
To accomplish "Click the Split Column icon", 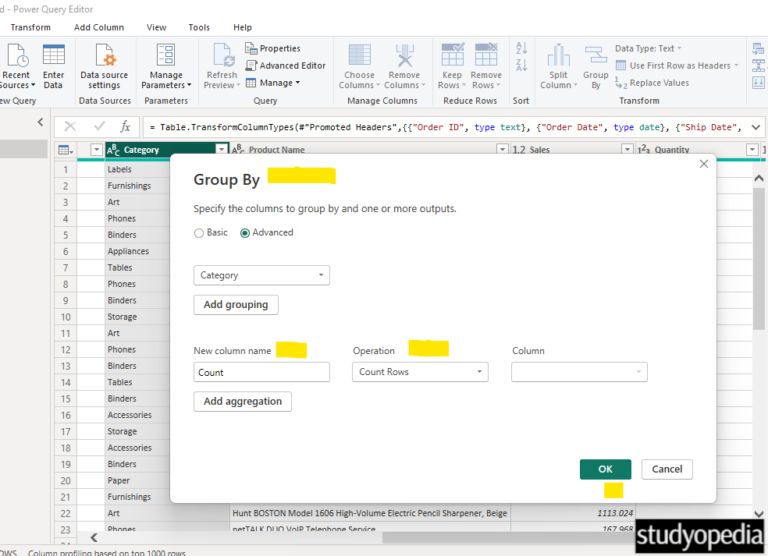I will click(x=558, y=54).
